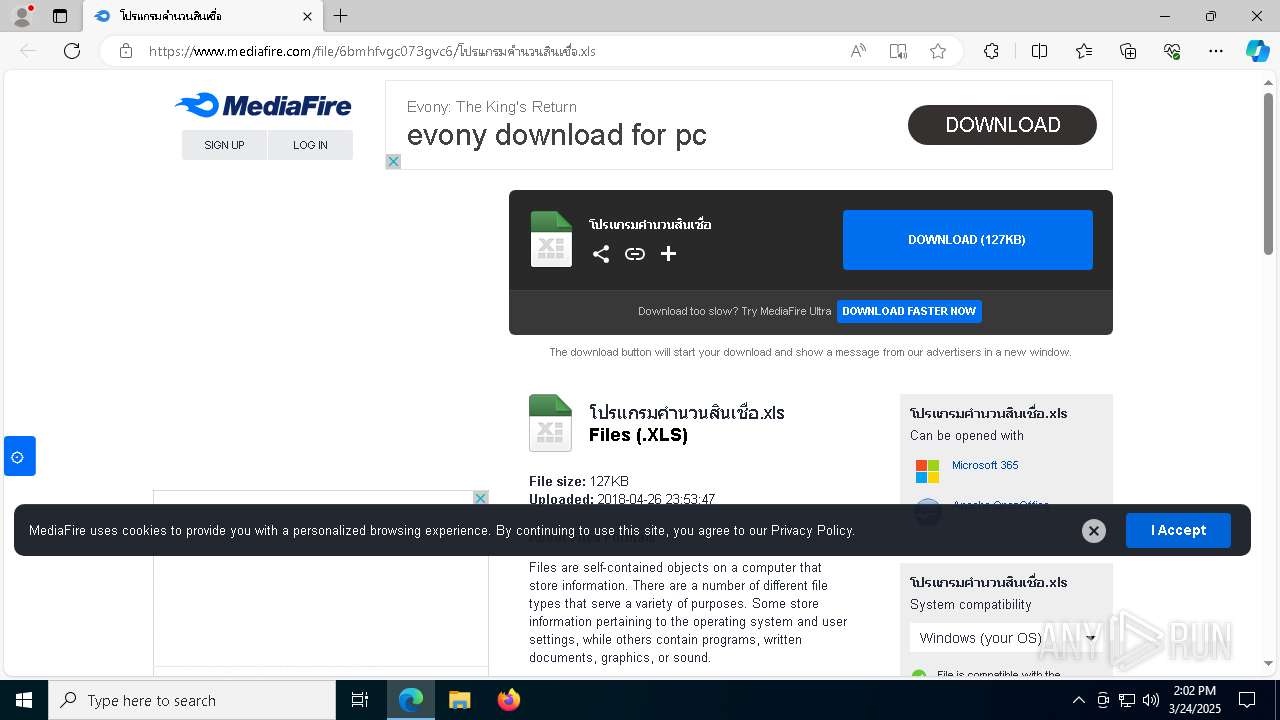The image size is (1280, 720).
Task: Click I Accept on the cookie banner
Action: point(1178,530)
